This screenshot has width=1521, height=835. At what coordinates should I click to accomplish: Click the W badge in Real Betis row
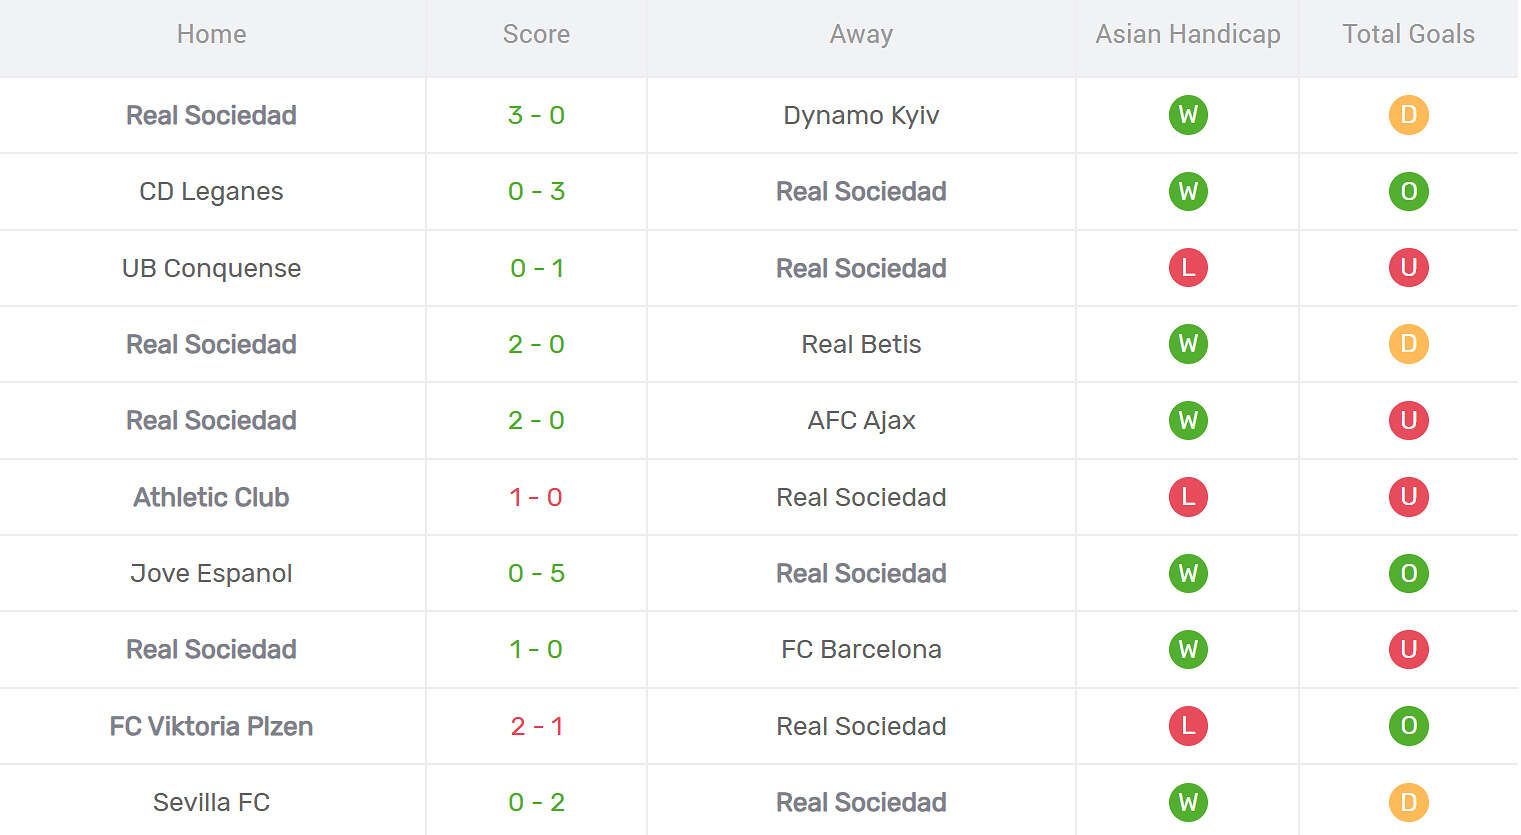[x=1188, y=344]
